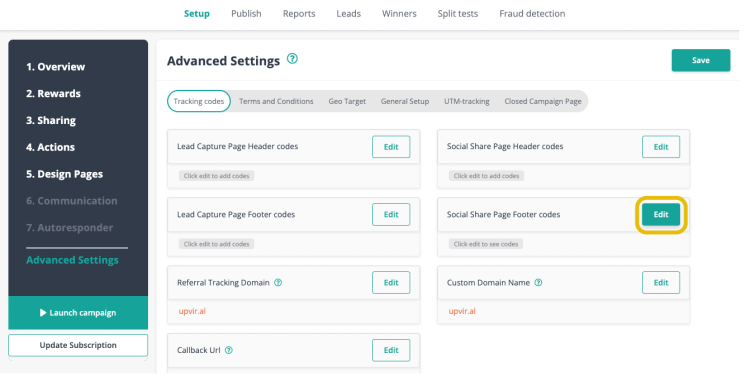Image resolution: width=750 pixels, height=377 pixels.
Task: Save the advanced settings
Action: click(x=701, y=60)
